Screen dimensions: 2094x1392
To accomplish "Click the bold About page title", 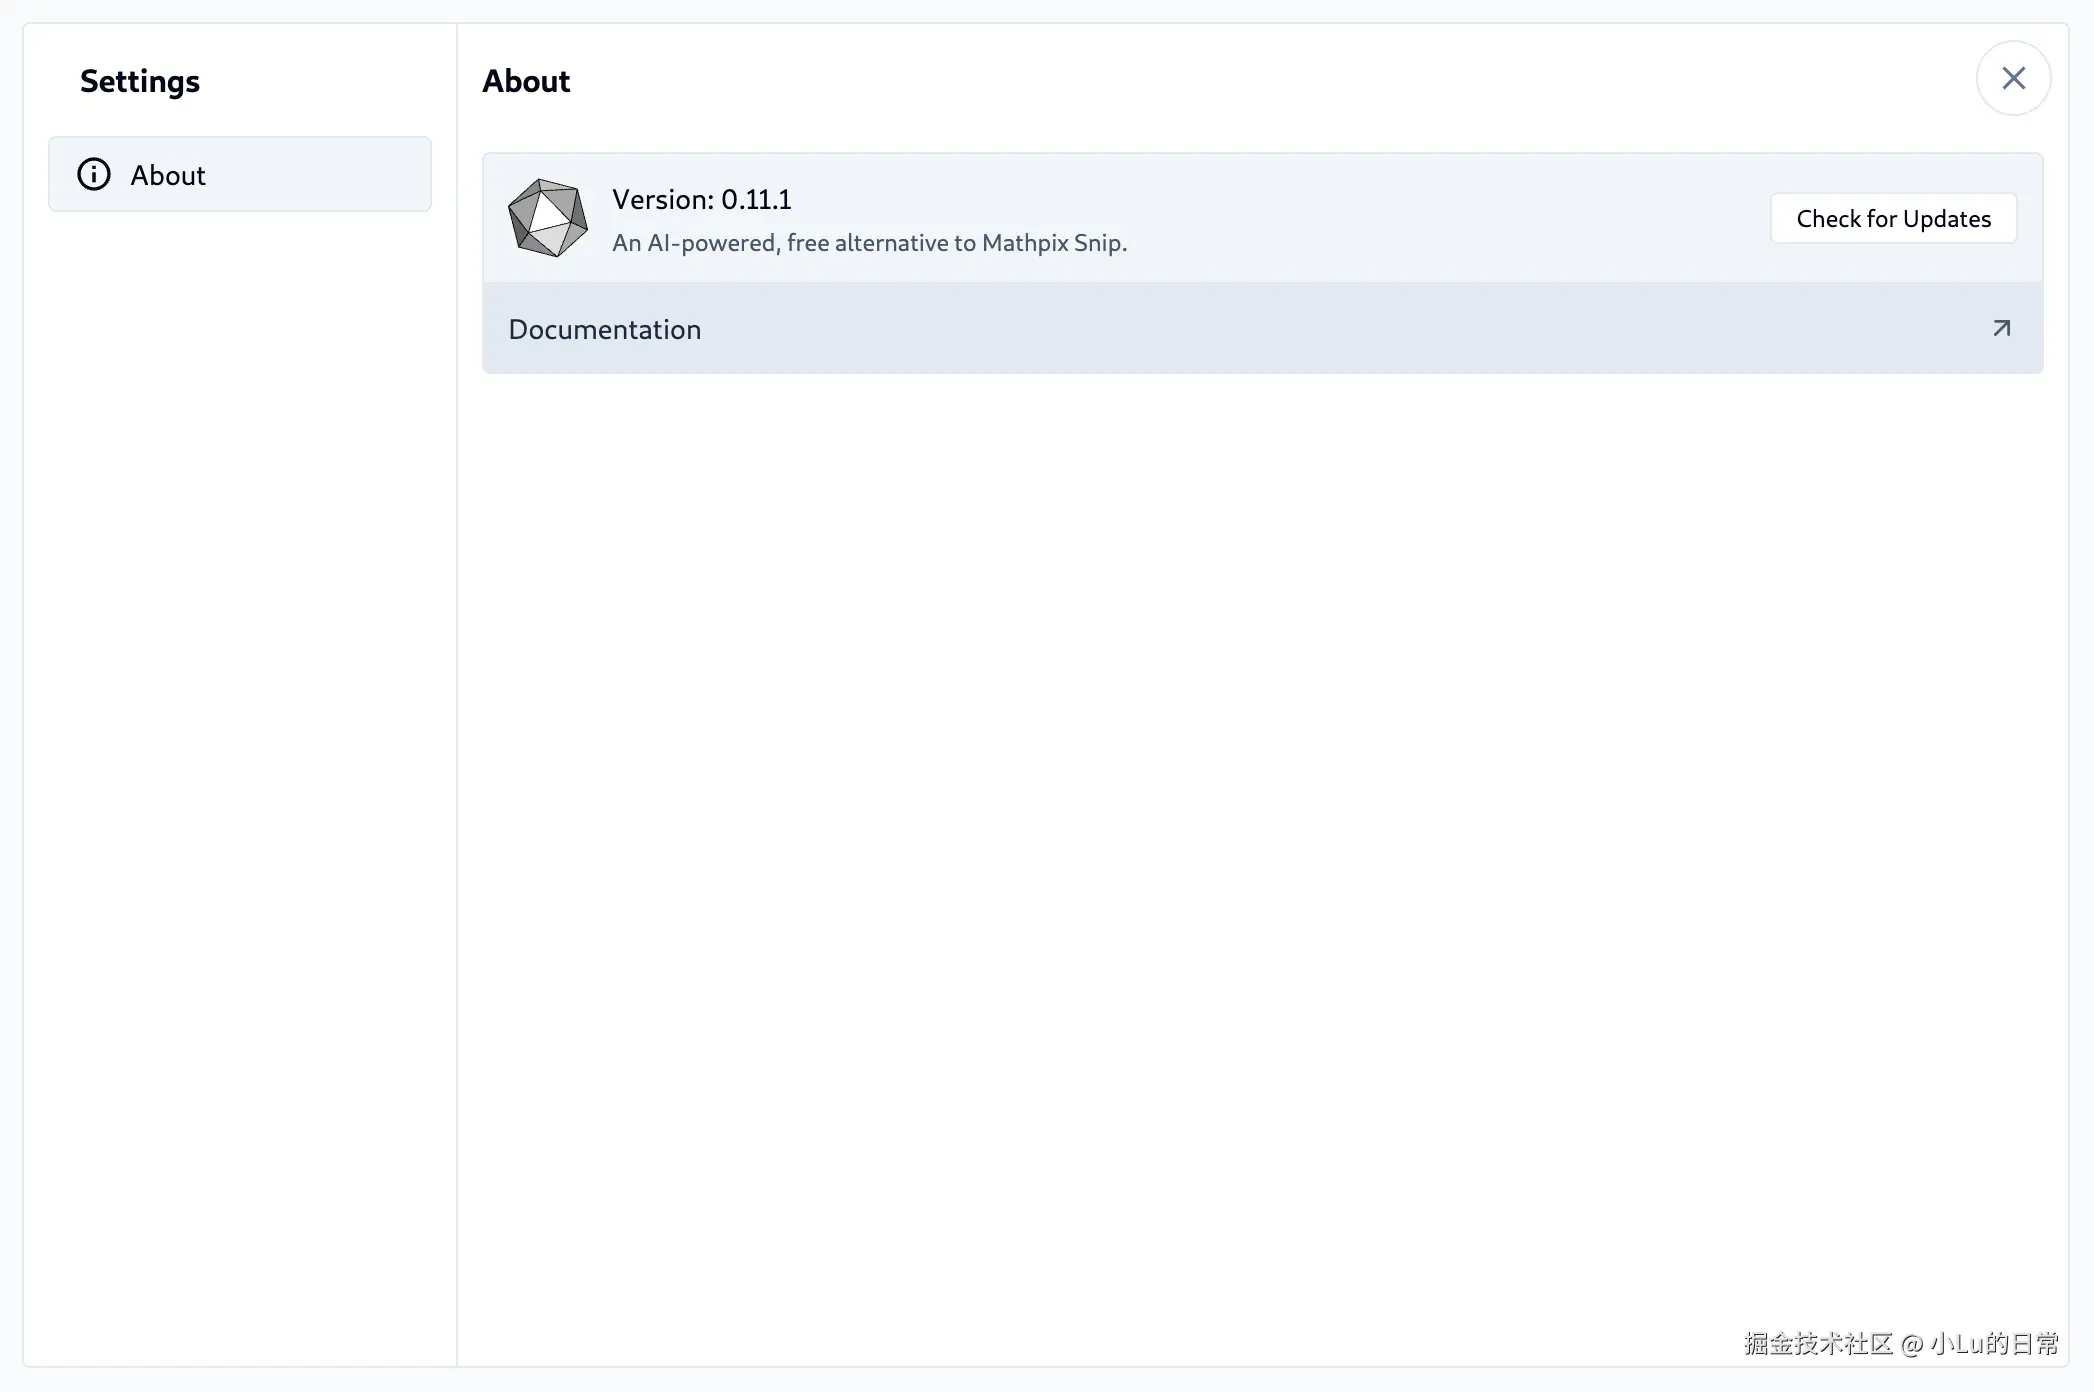I will pos(526,81).
